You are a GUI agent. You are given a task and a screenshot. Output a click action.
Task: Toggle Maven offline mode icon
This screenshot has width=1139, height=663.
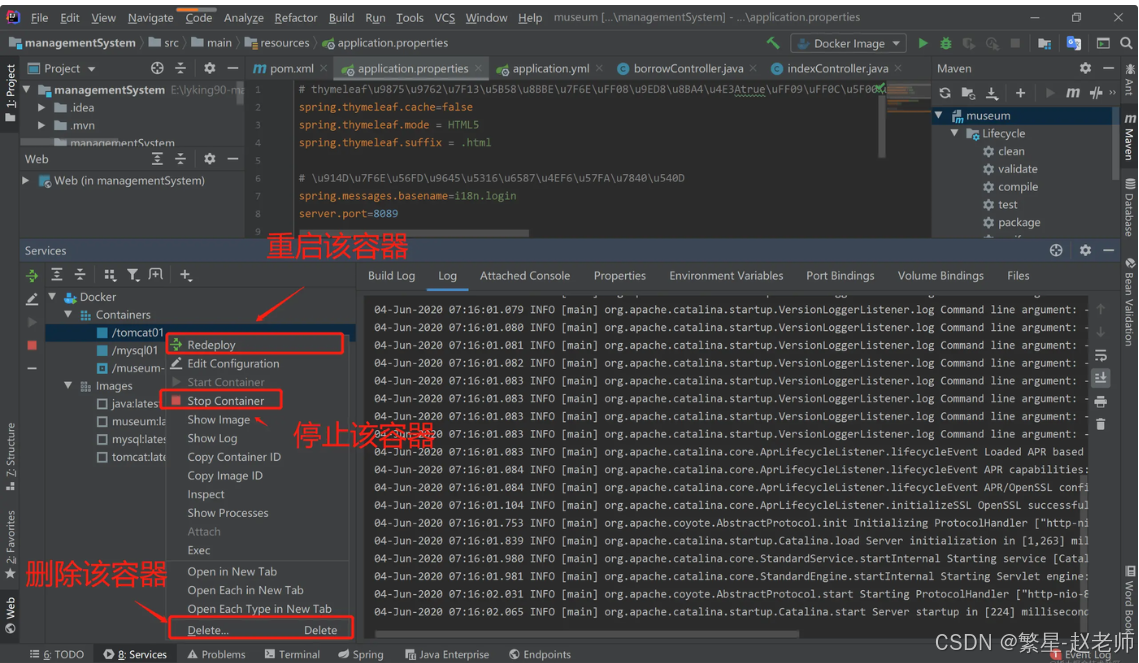(1096, 93)
